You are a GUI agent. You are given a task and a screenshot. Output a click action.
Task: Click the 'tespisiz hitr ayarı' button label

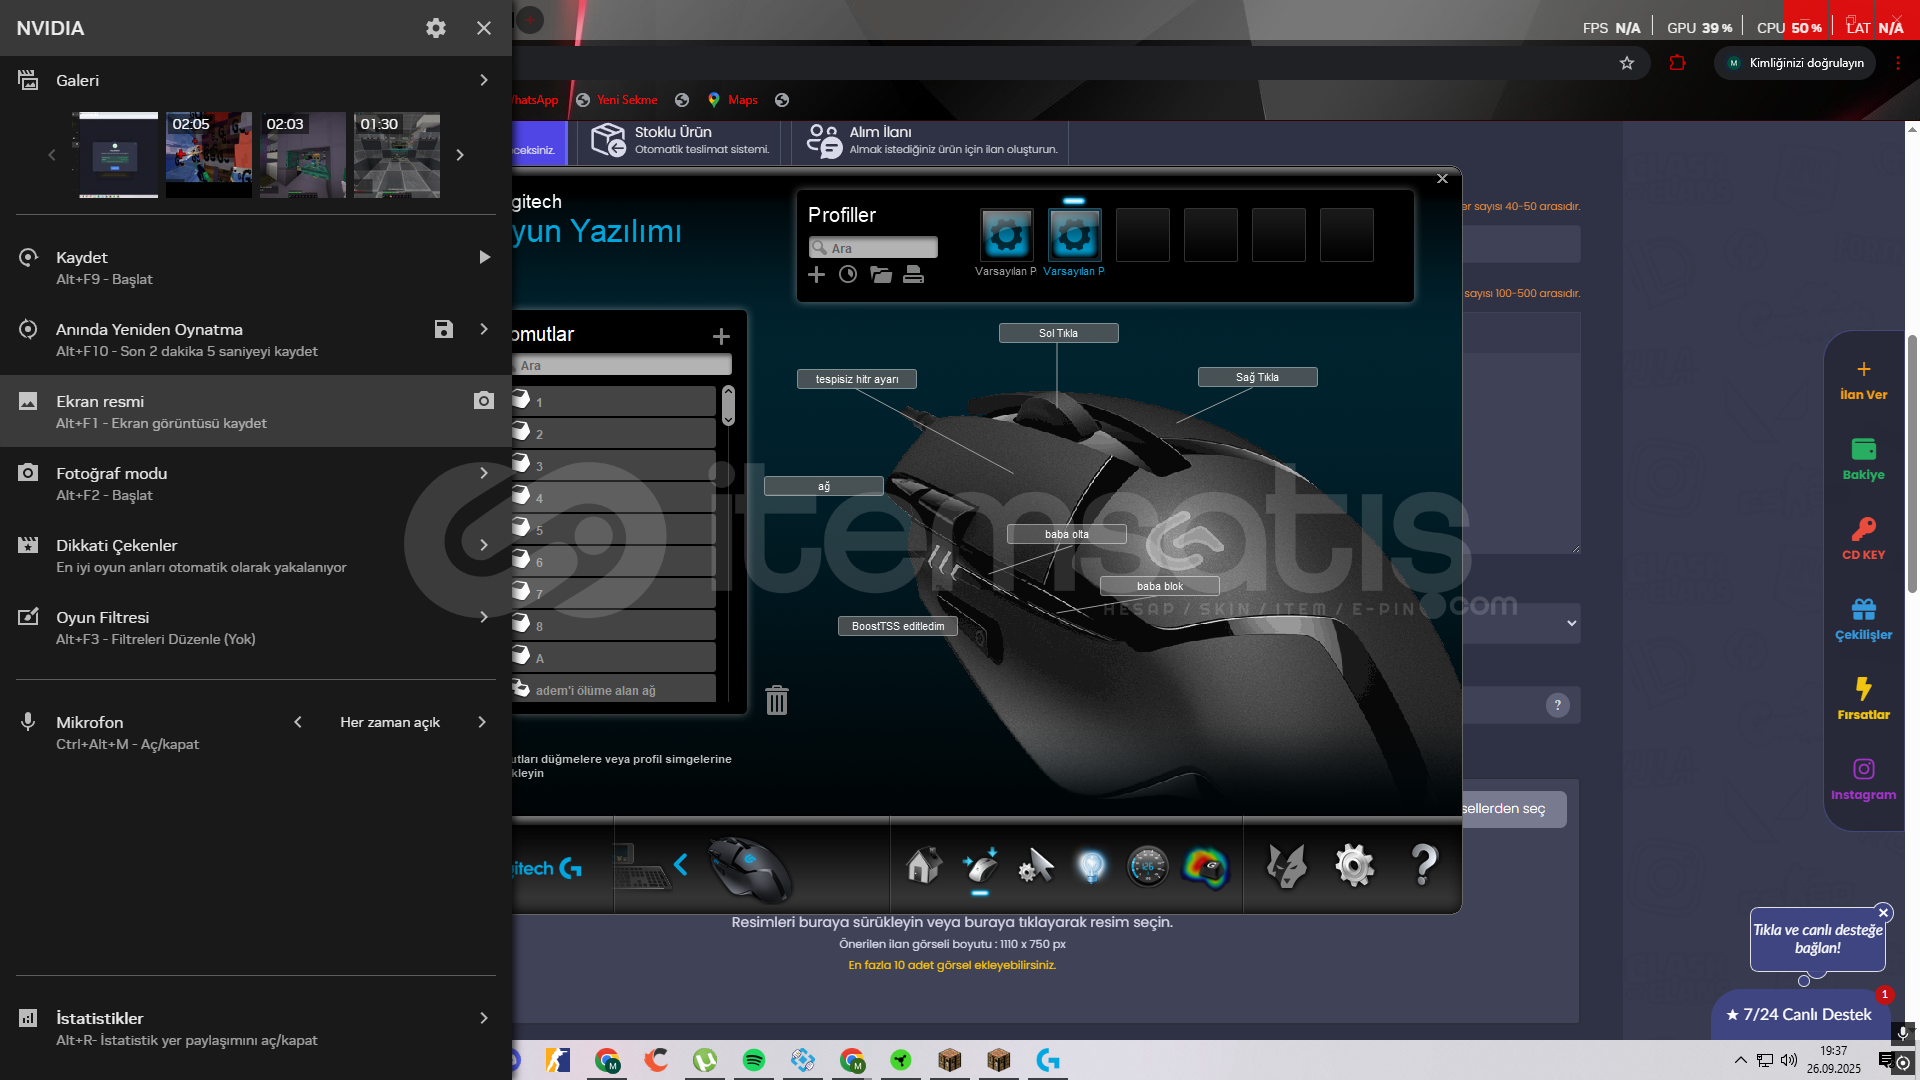pyautogui.click(x=857, y=379)
